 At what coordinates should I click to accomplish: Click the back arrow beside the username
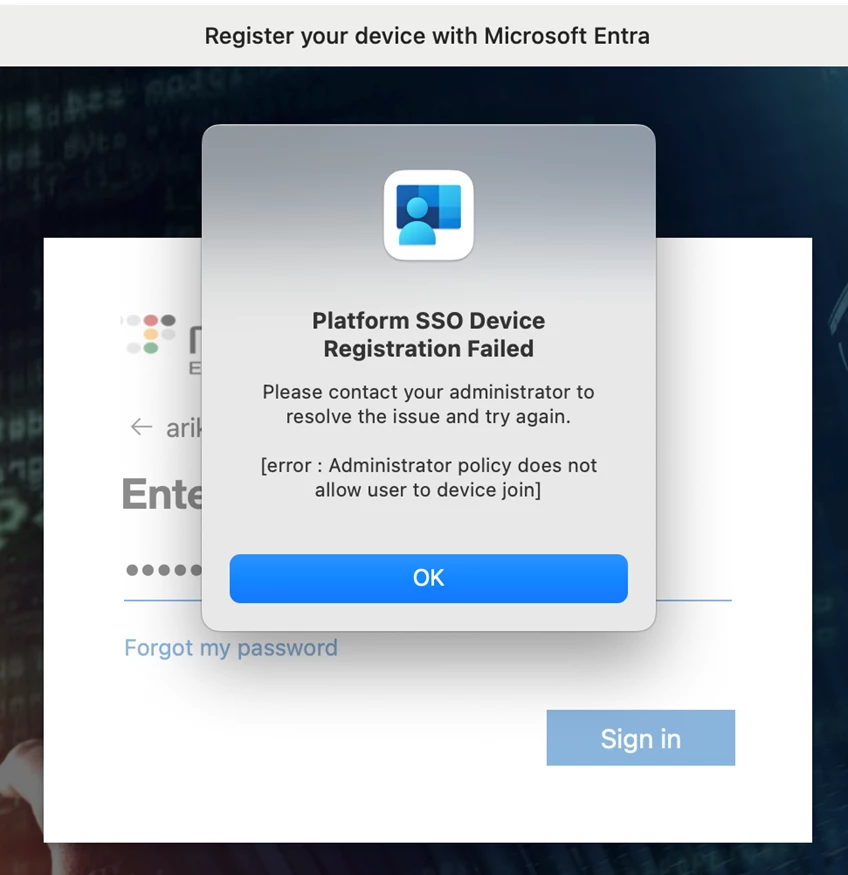coord(141,427)
